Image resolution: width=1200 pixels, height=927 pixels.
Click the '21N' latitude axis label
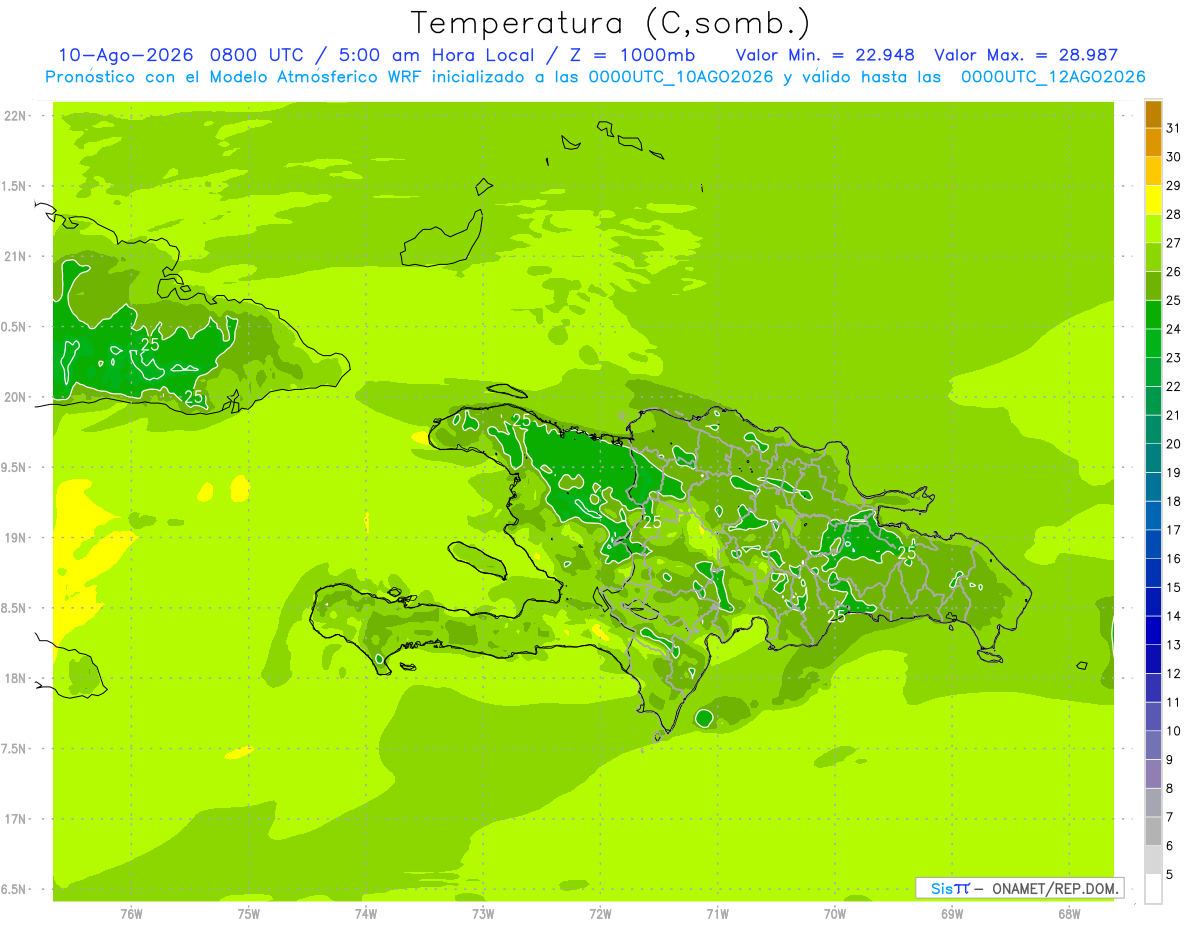[14, 256]
